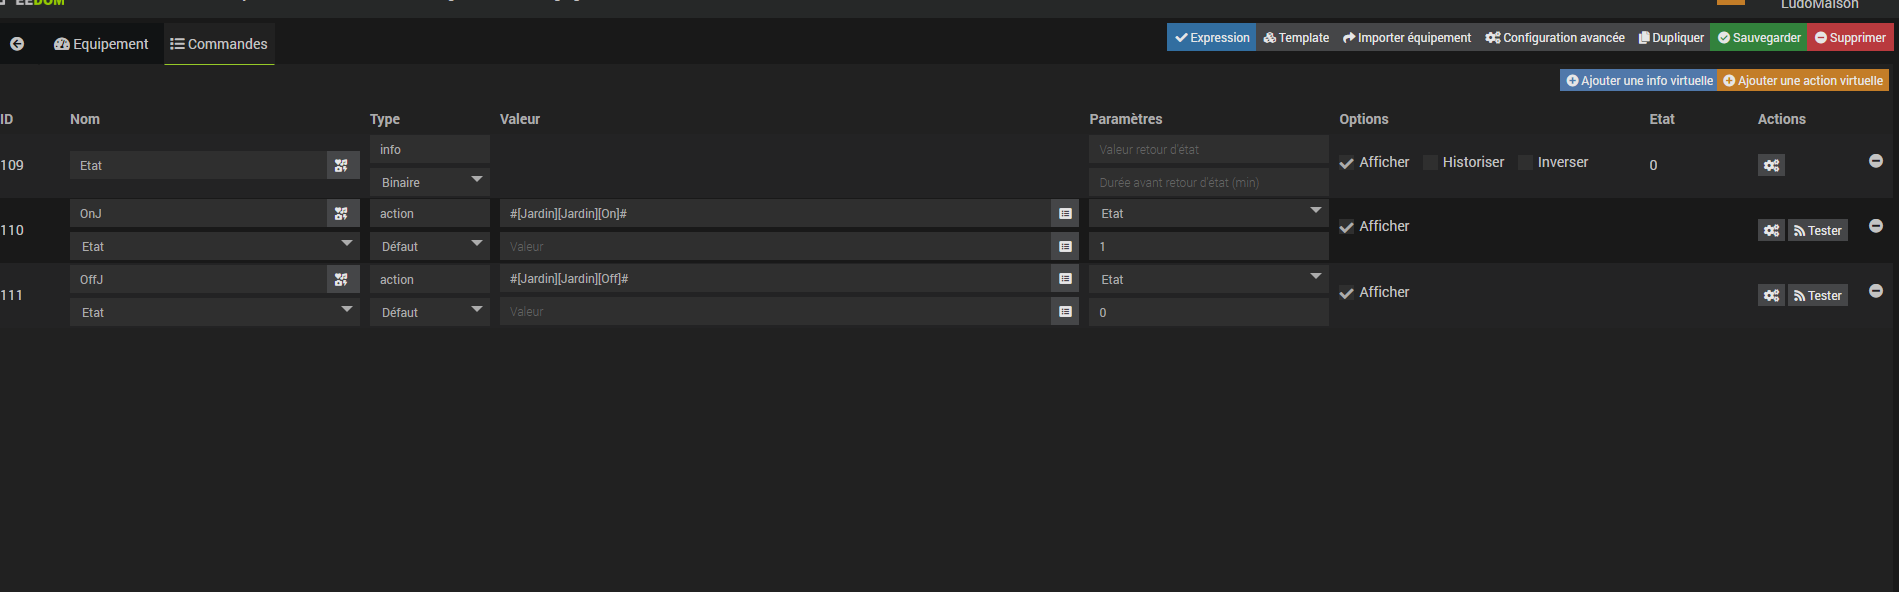Open picker beside the empty Valeur field under OffJ
The height and width of the screenshot is (592, 1899).
(1065, 312)
